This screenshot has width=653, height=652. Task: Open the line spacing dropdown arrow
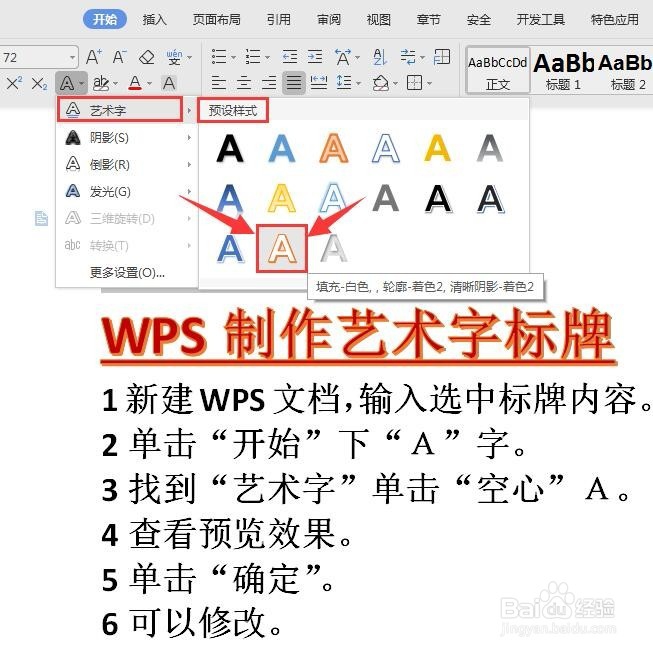pos(359,84)
